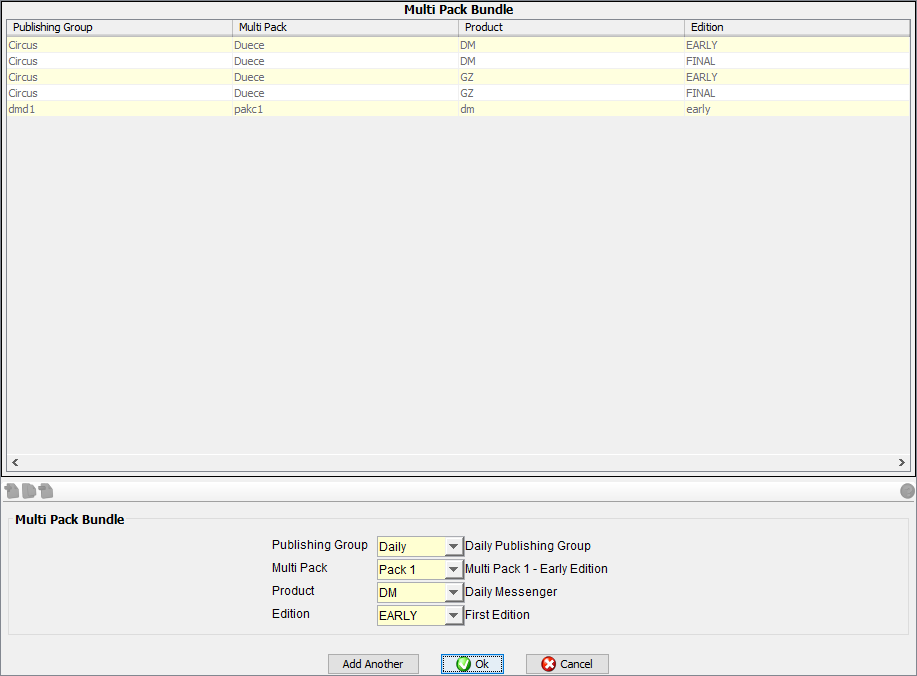Viewport: 917px width, 676px height.
Task: Click the left scroll arrow of the table
Action: tap(14, 463)
